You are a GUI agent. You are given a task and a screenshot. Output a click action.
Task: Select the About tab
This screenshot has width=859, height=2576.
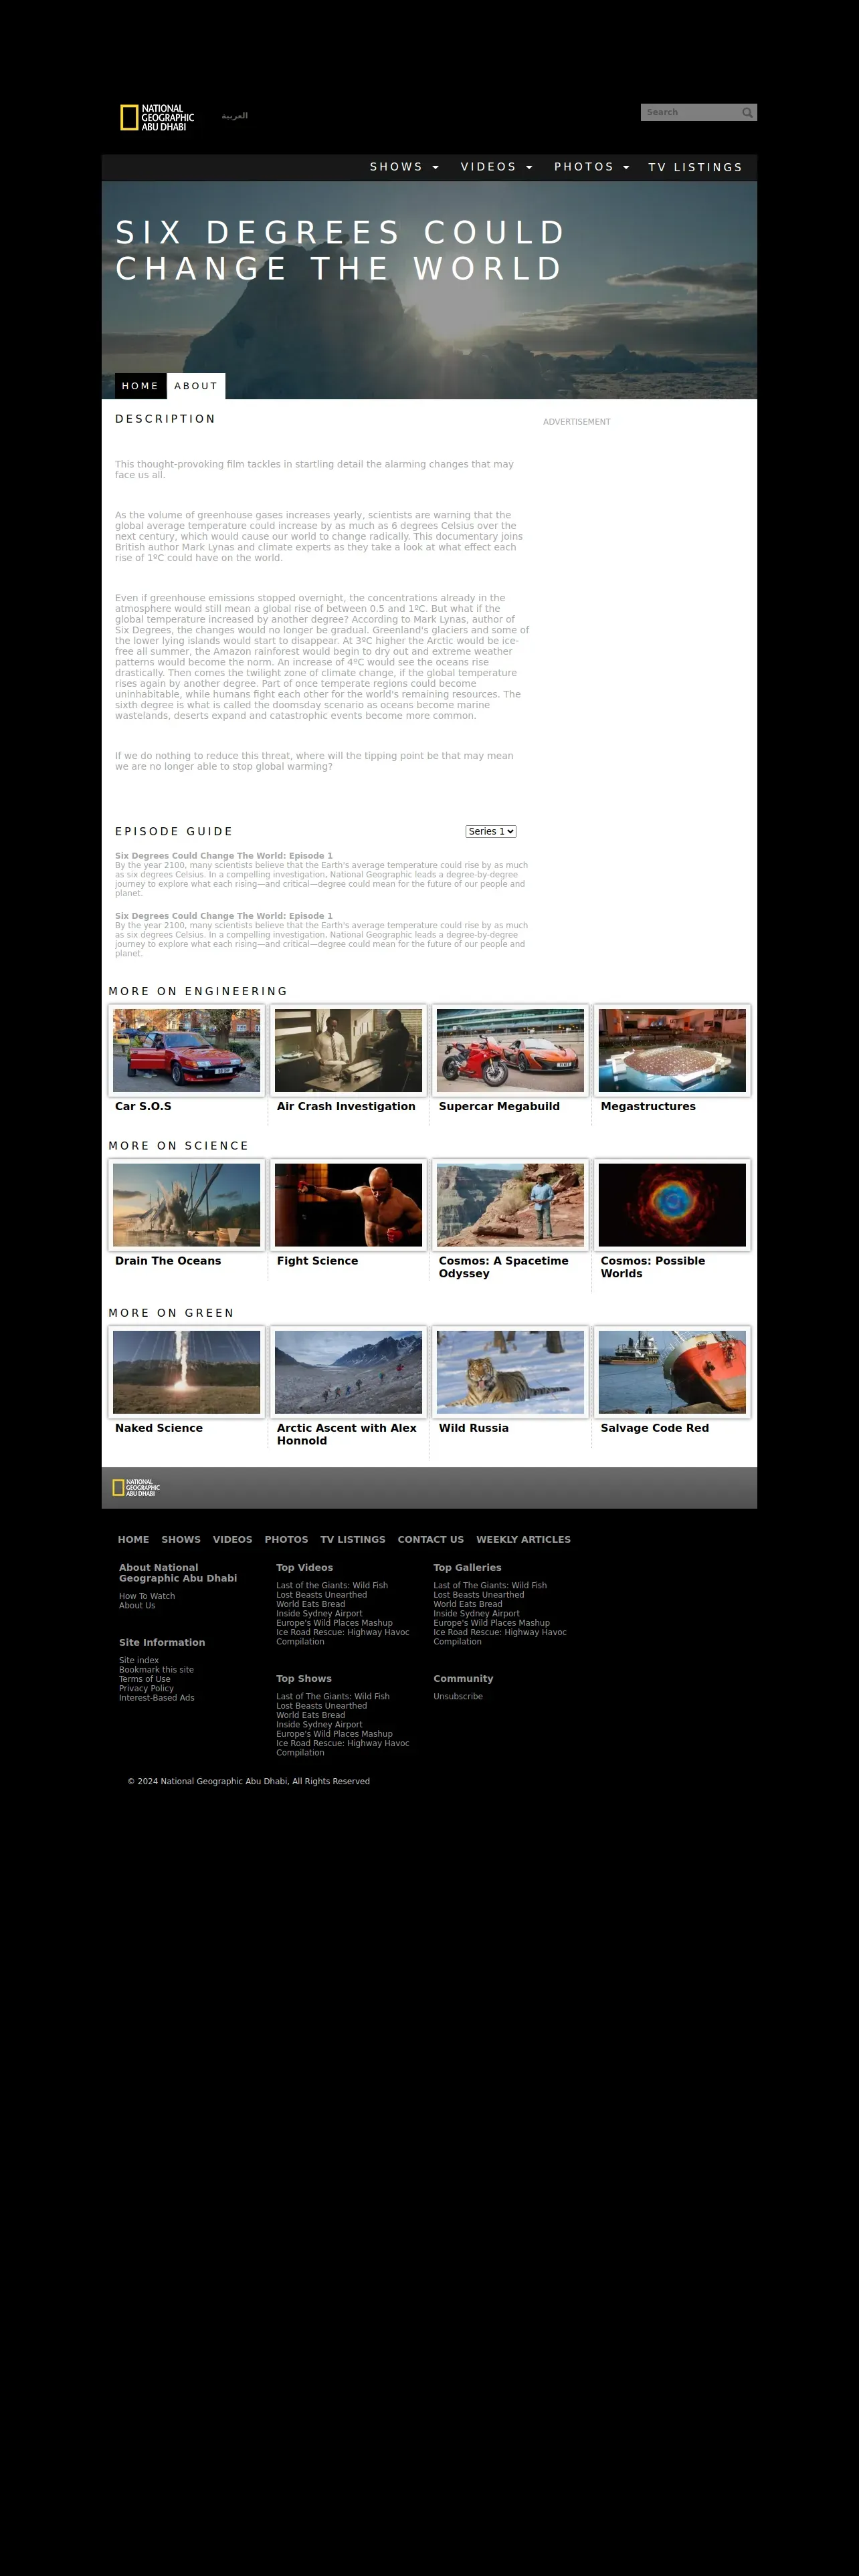point(196,386)
